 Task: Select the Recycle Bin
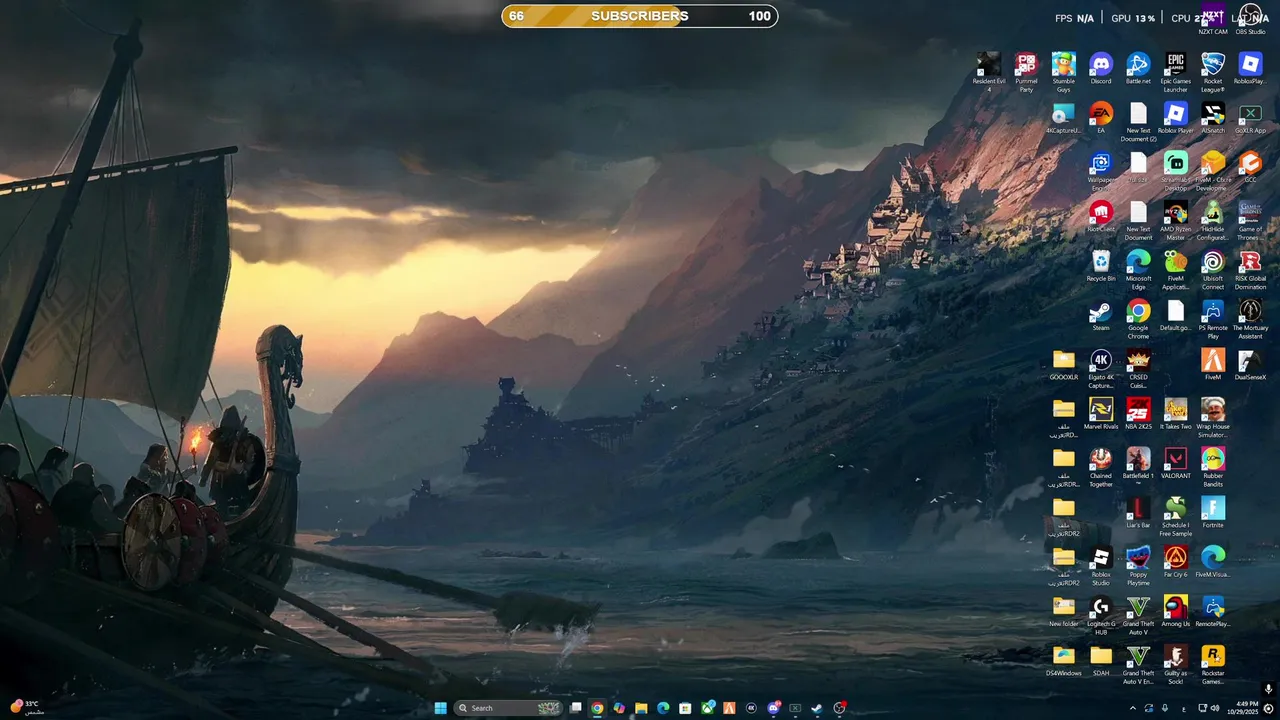tap(1101, 265)
